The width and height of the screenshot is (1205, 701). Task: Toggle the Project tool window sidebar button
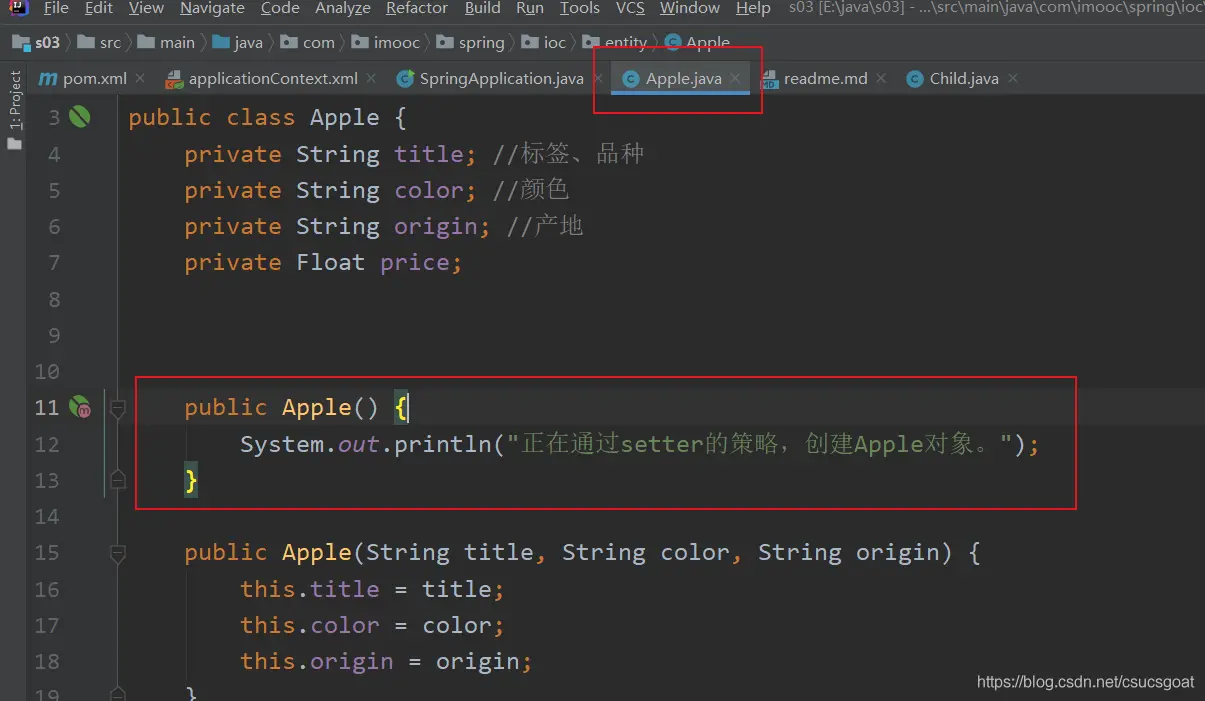click(14, 100)
